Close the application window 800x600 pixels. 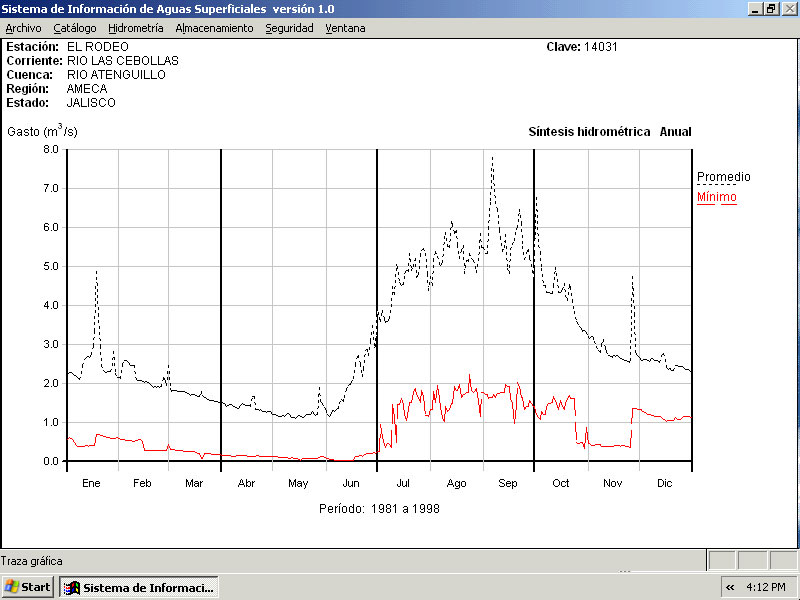point(788,8)
